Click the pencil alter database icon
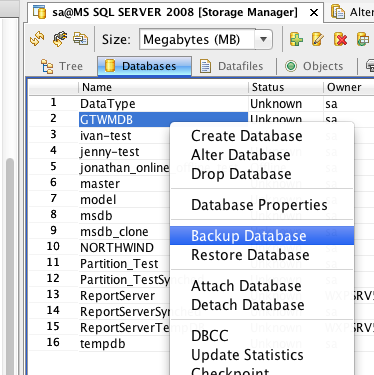Image resolution: width=374 pixels, height=375 pixels. [318, 39]
